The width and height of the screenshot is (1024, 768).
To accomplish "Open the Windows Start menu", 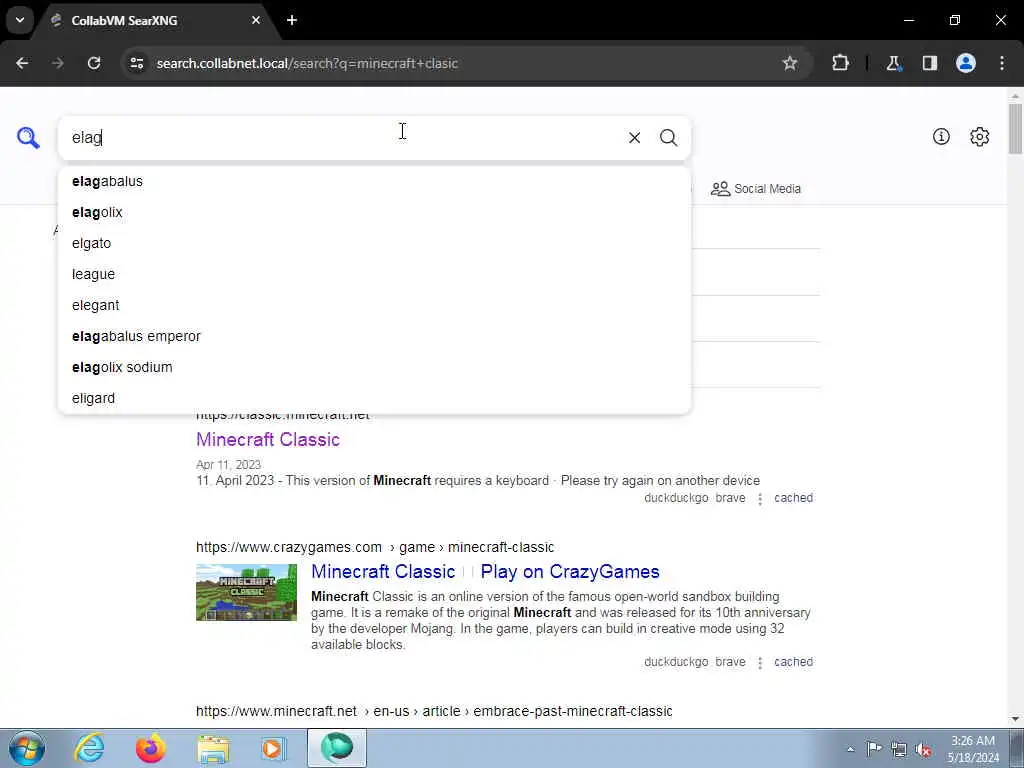I will point(27,748).
